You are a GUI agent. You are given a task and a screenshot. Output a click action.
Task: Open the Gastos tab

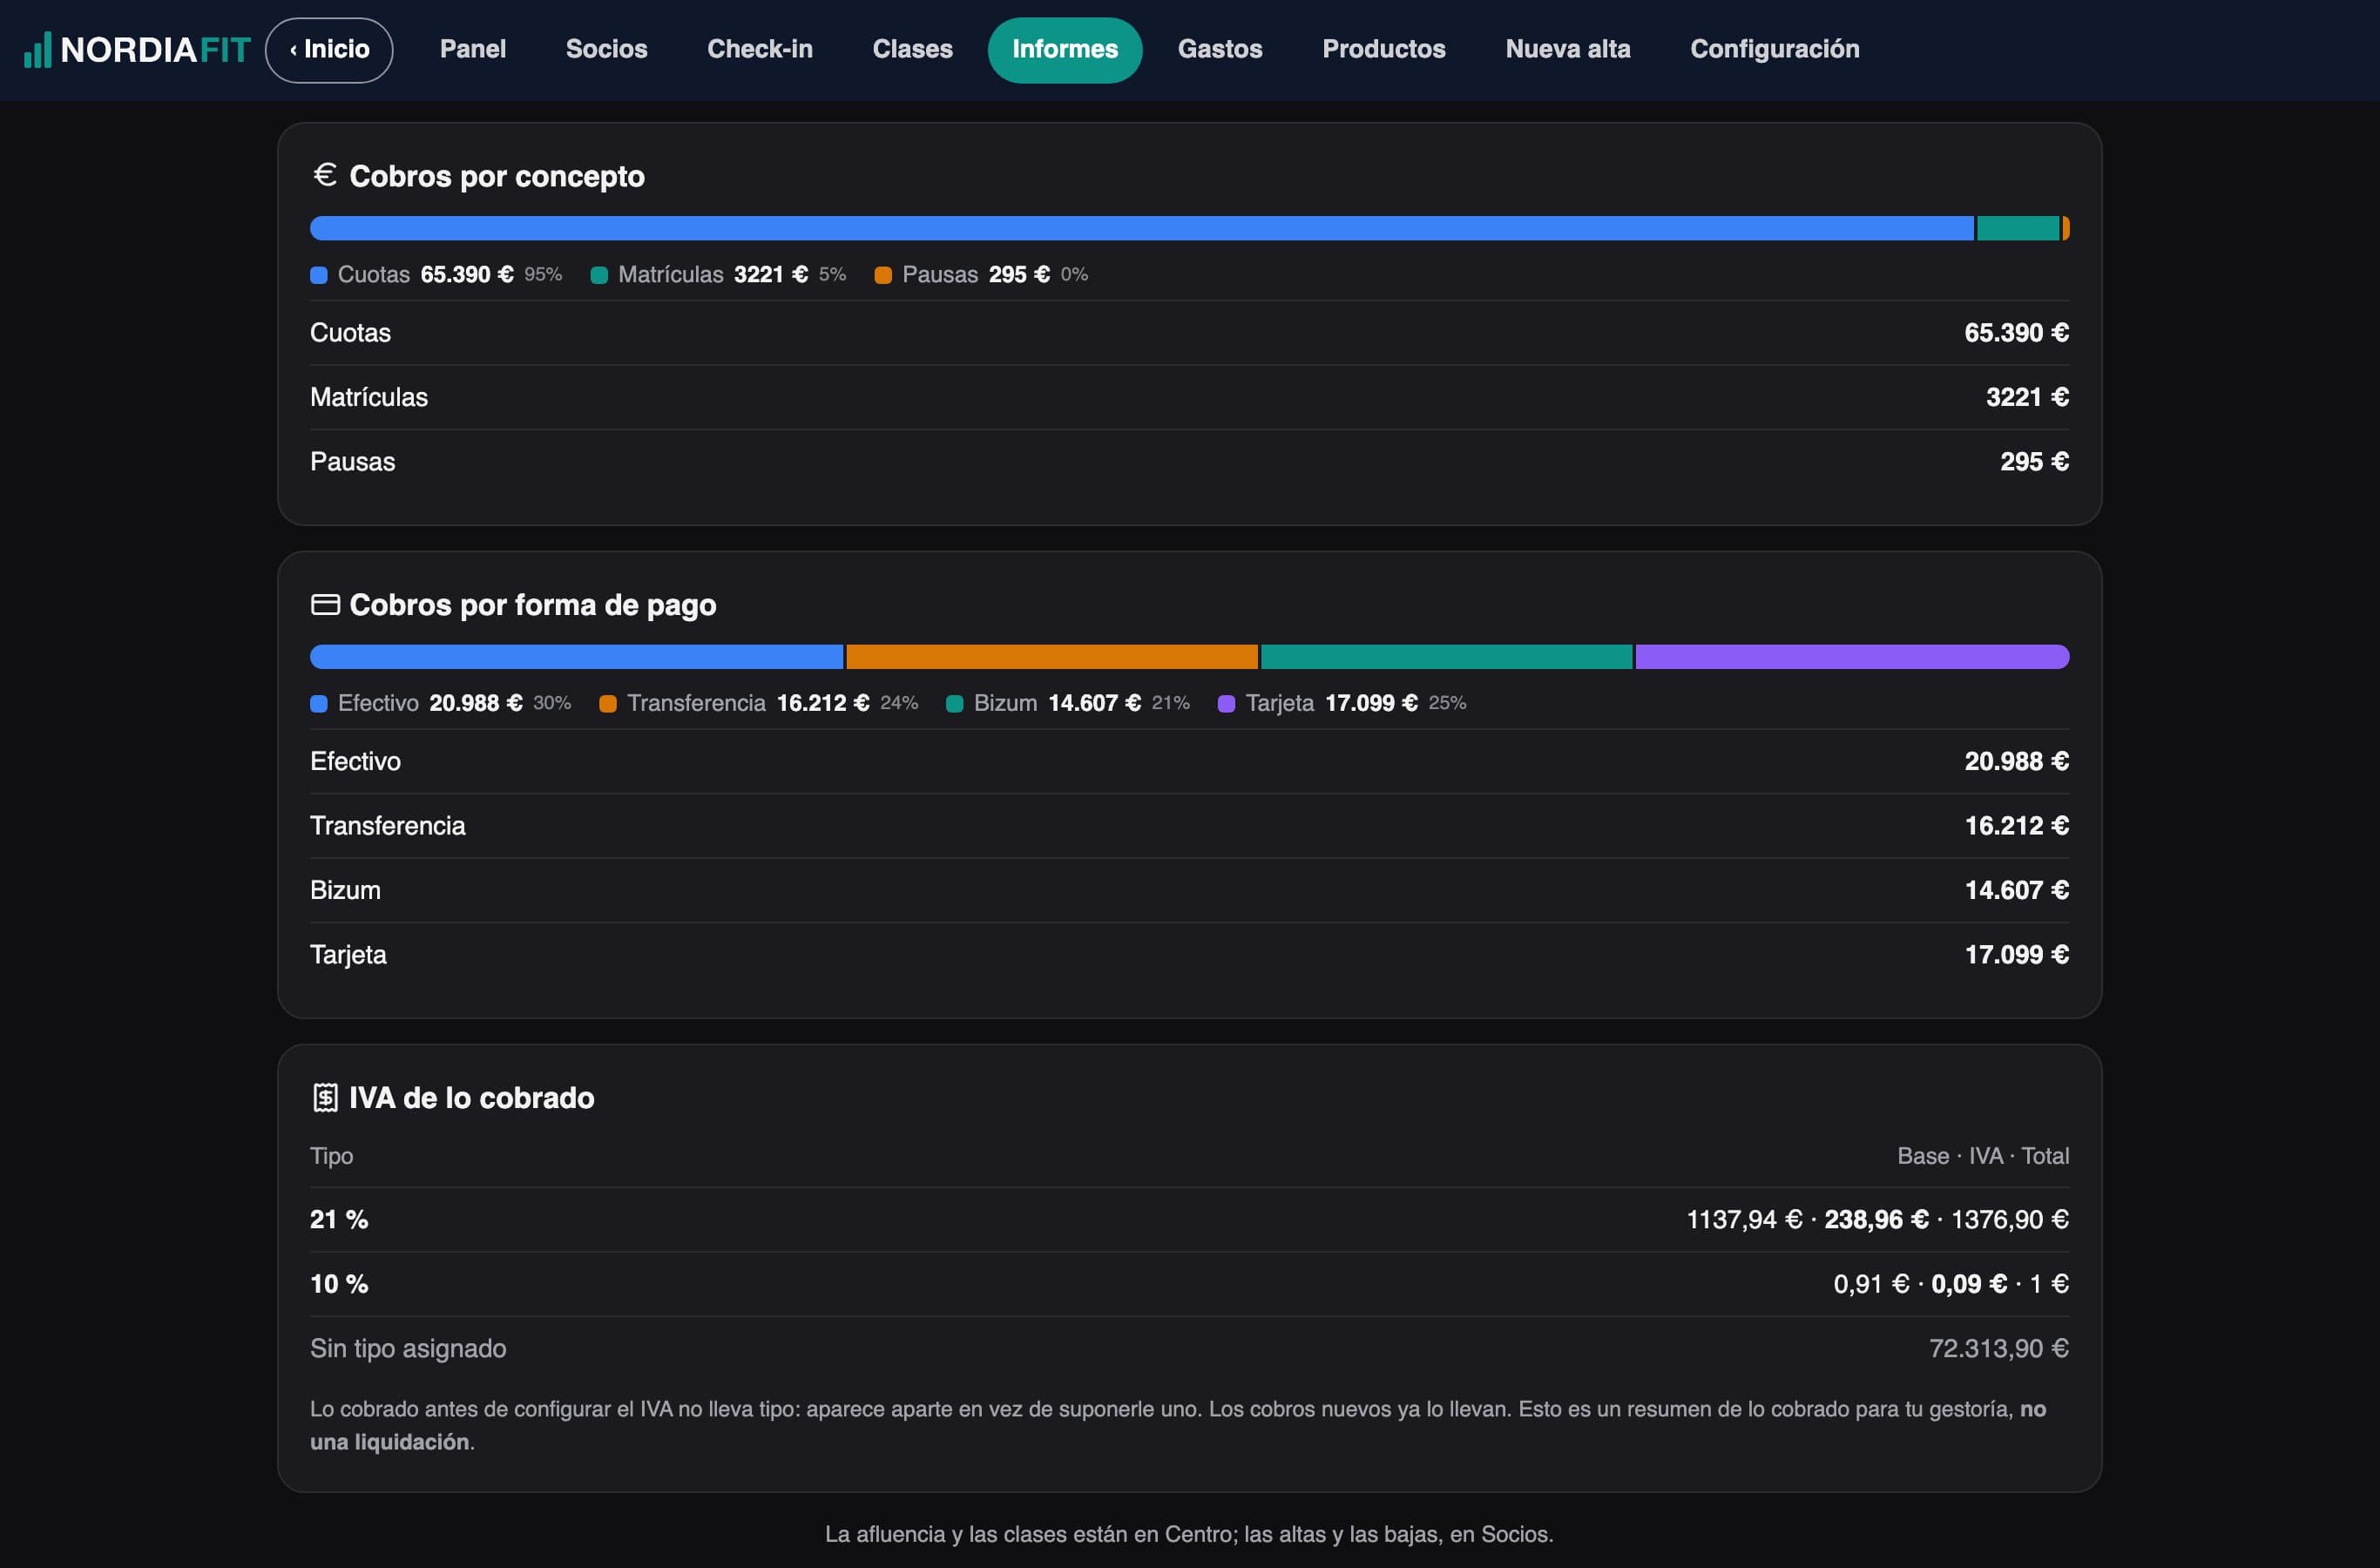[x=1220, y=50]
